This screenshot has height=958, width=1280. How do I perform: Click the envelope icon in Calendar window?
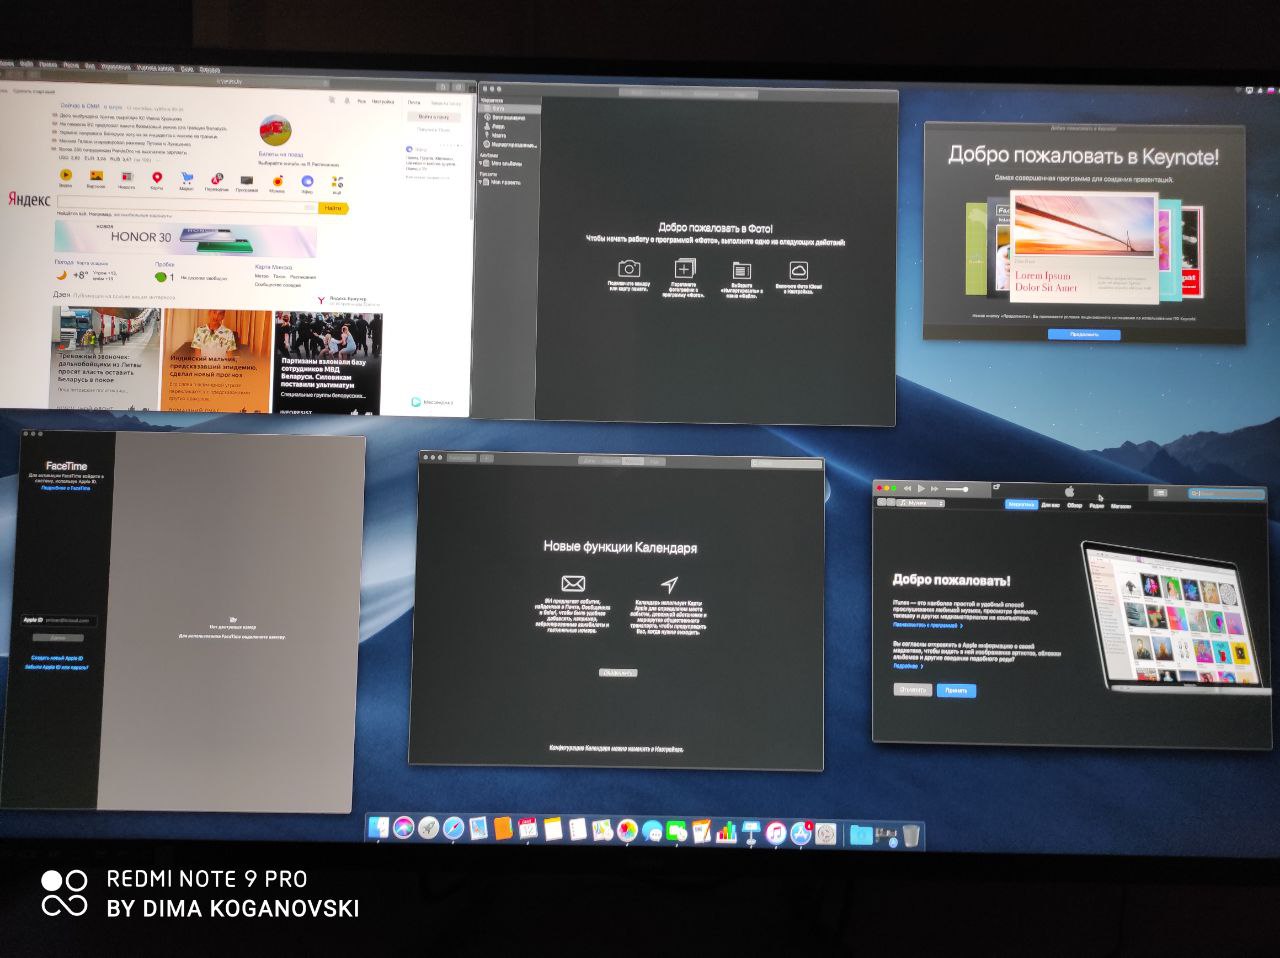[x=573, y=583]
